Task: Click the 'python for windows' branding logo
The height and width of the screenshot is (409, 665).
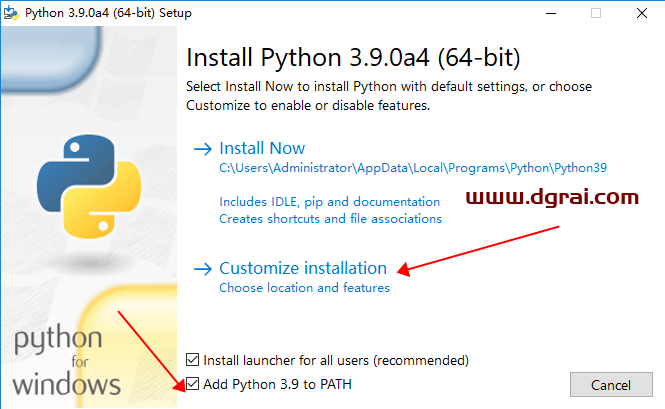Action: 67,360
